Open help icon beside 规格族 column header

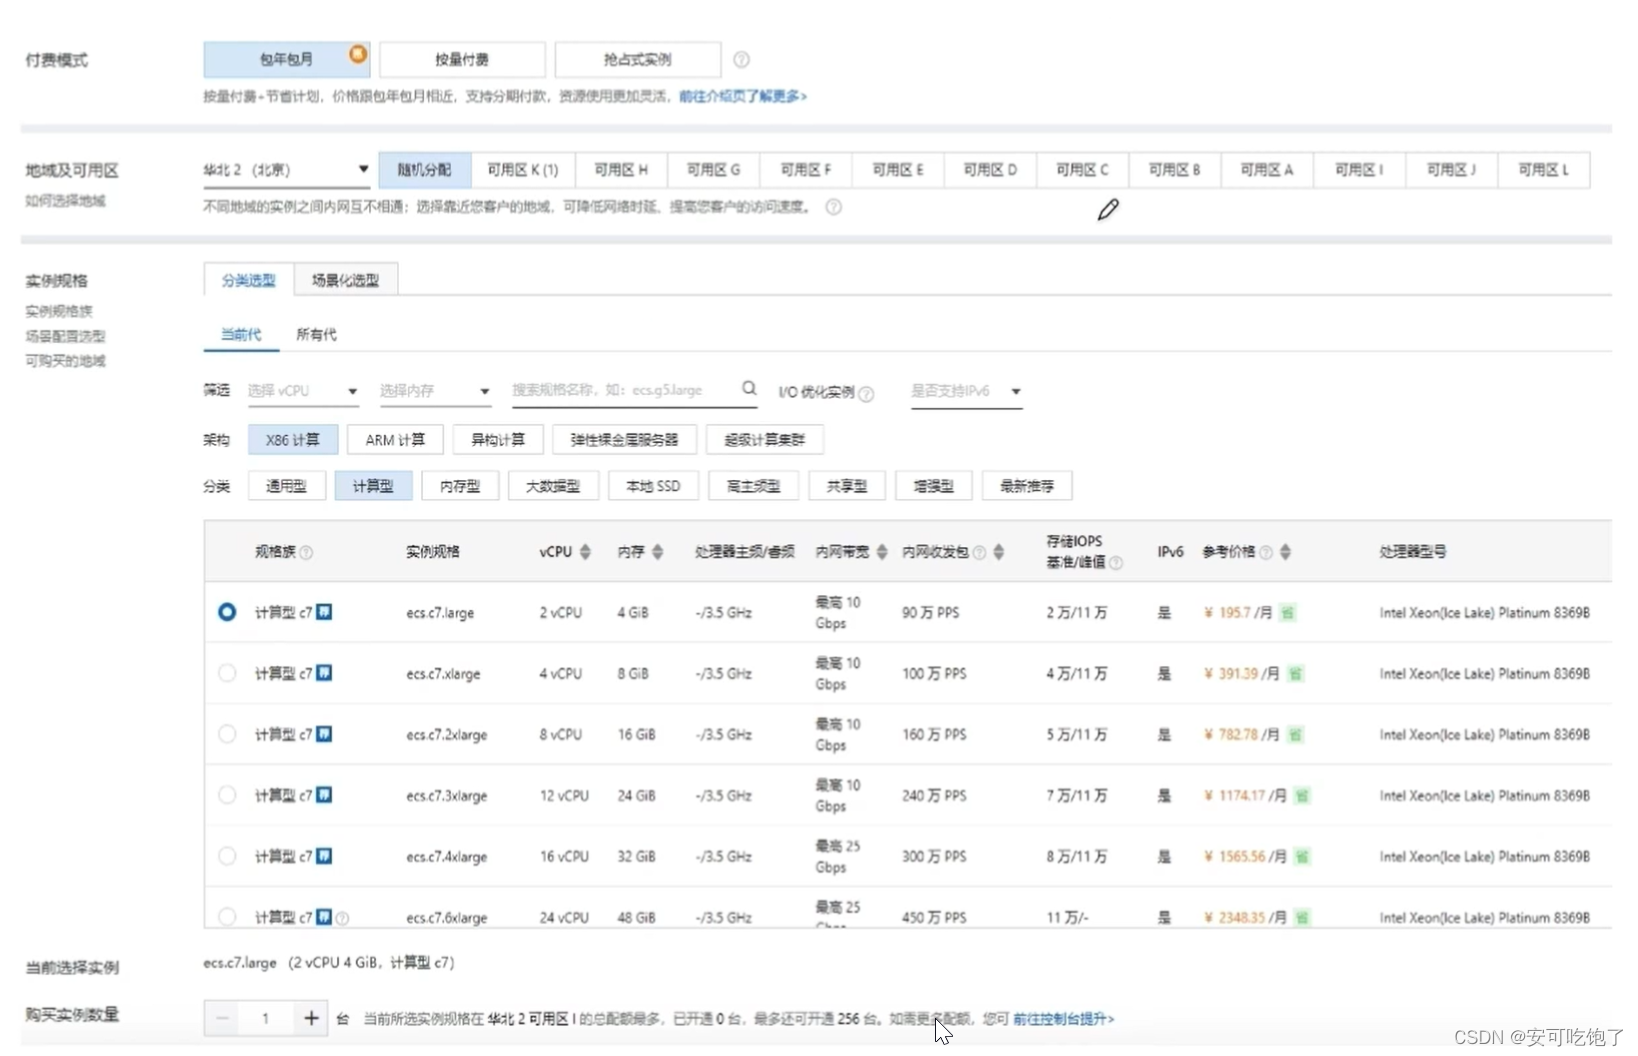click(x=306, y=552)
